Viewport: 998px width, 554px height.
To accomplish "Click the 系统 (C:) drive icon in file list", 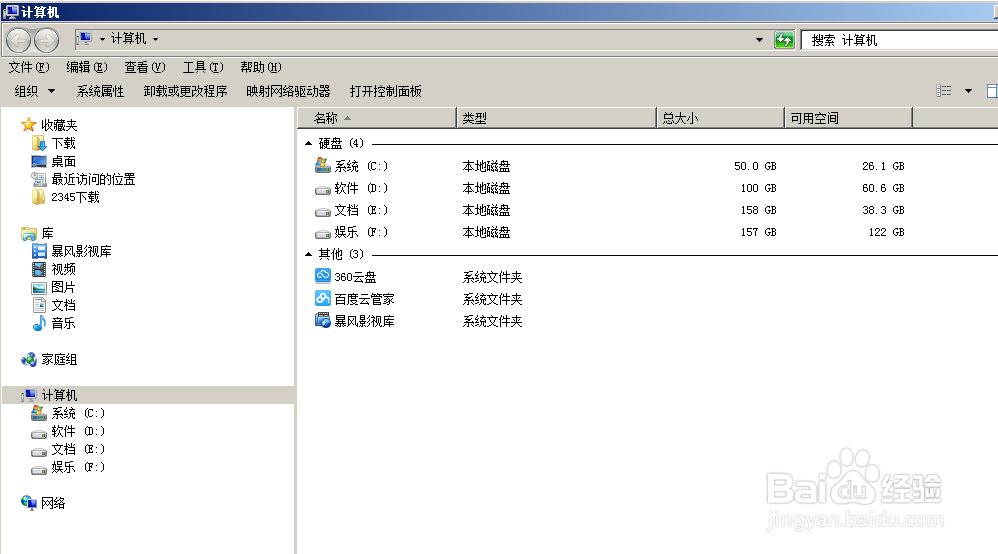I will click(x=323, y=166).
